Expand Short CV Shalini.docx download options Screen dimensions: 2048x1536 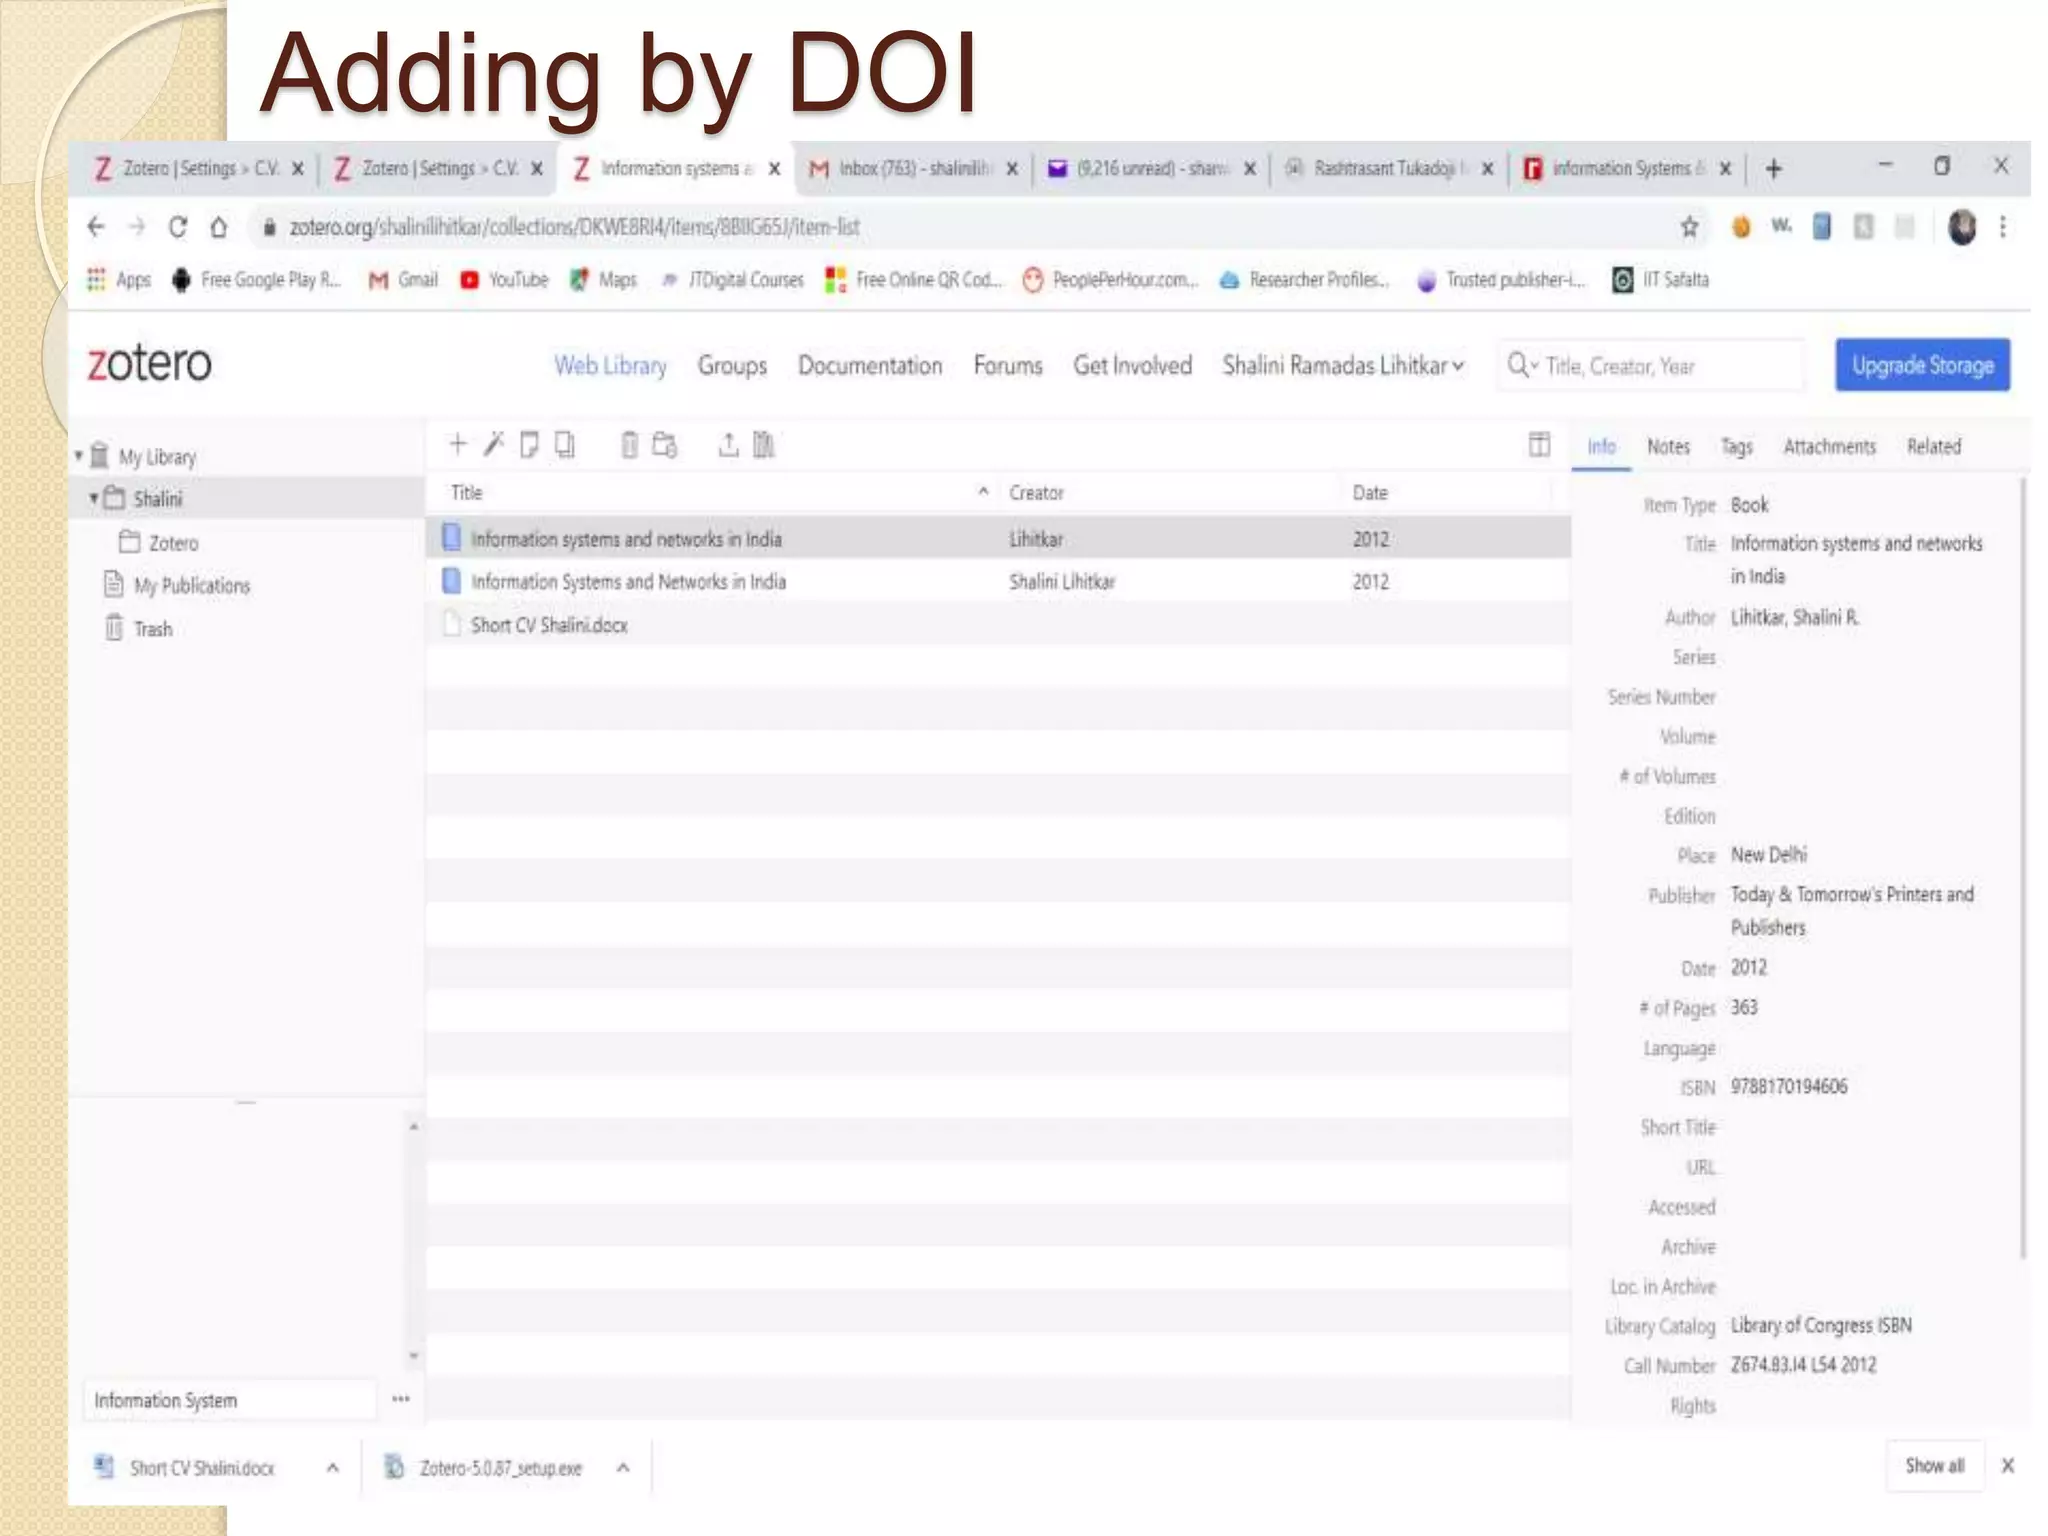[x=333, y=1467]
